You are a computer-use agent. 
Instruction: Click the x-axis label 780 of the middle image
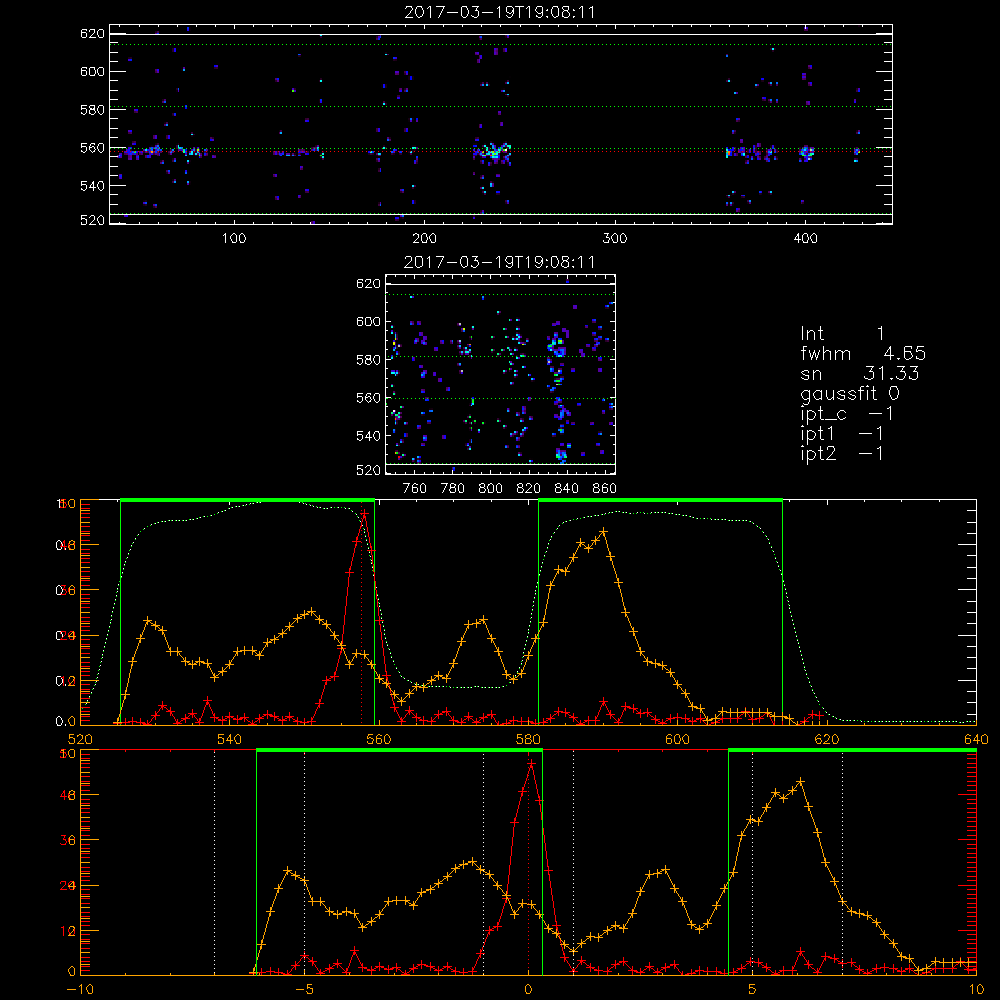[453, 489]
